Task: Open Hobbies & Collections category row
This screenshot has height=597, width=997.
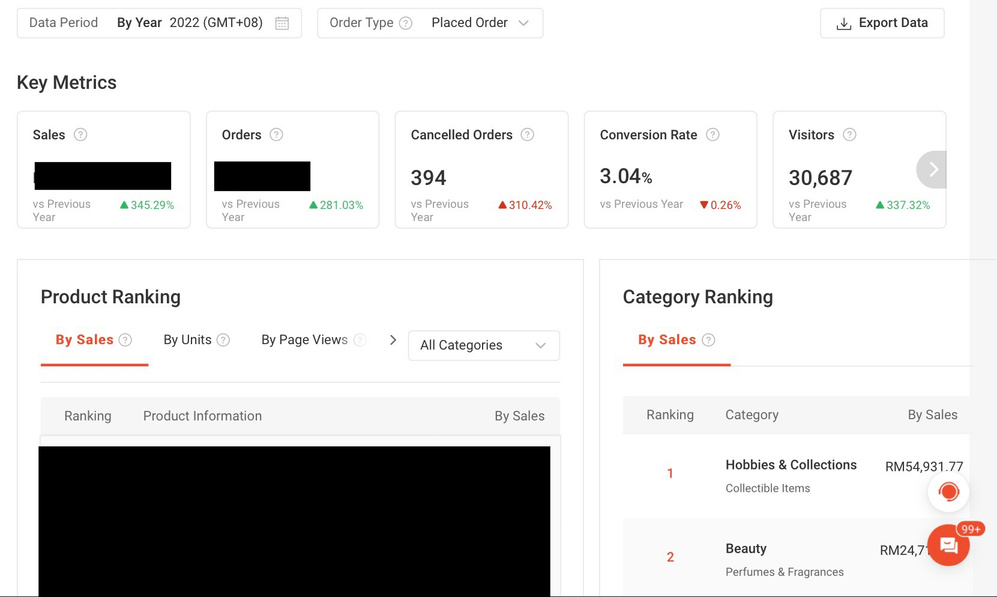Action: tap(790, 475)
